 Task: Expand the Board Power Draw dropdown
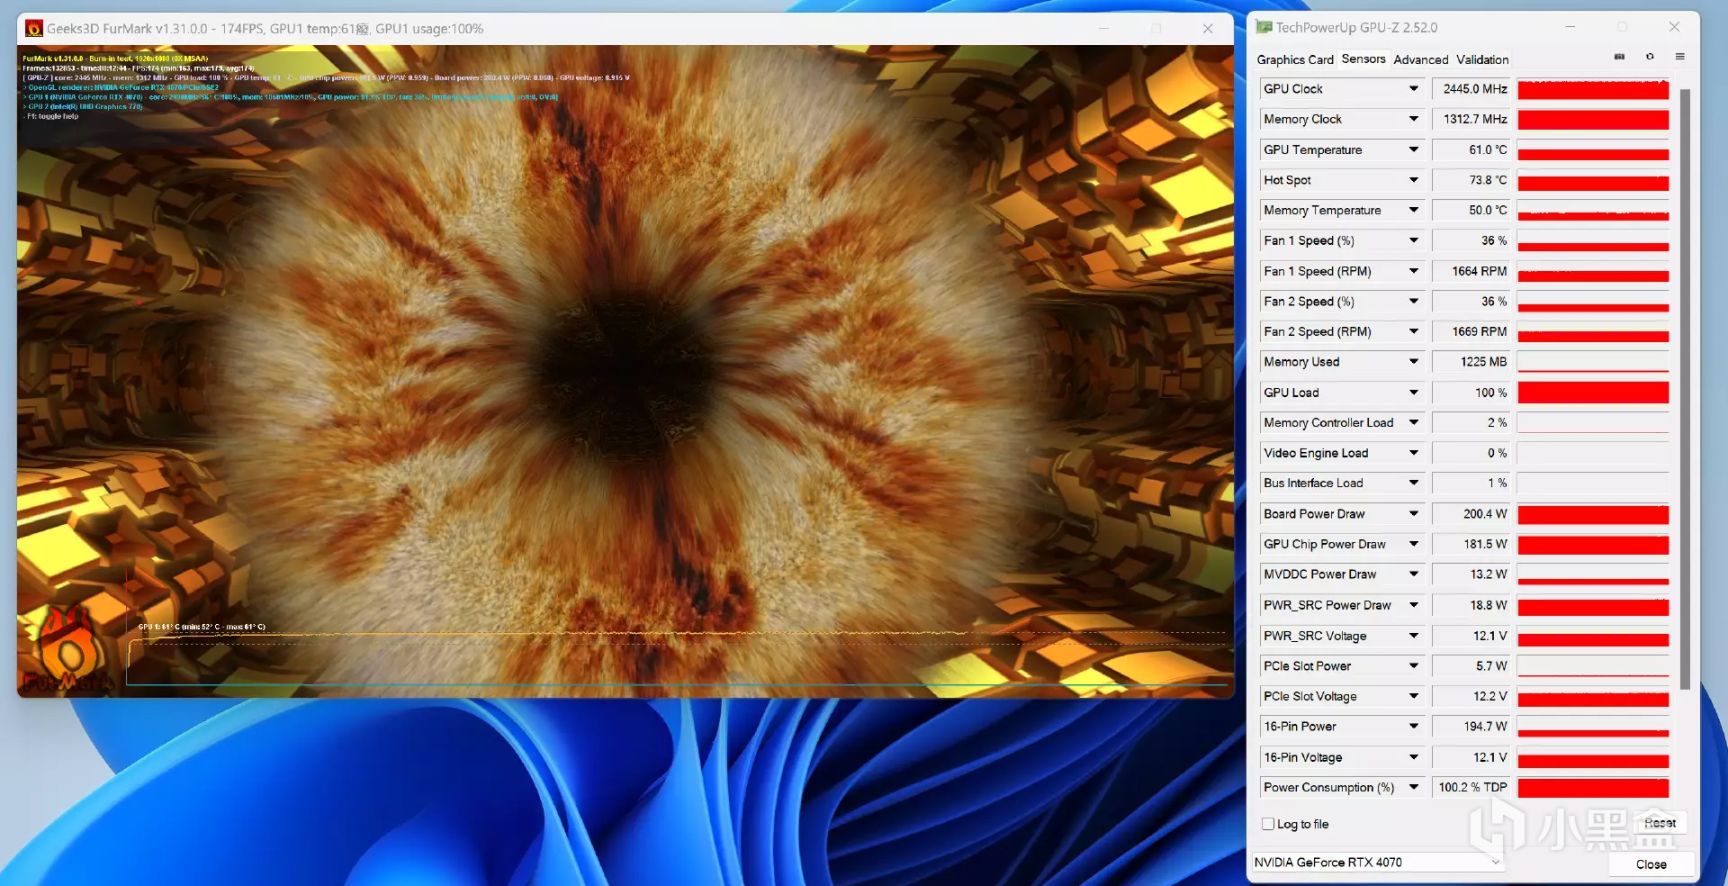click(x=1414, y=514)
